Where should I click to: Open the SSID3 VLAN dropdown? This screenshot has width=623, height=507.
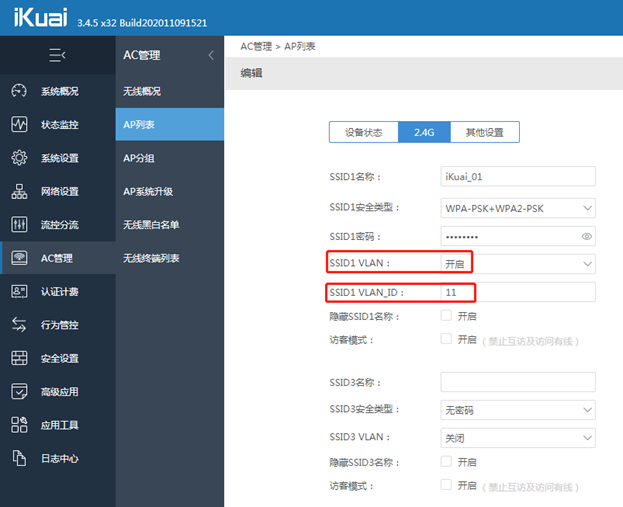[x=517, y=438]
